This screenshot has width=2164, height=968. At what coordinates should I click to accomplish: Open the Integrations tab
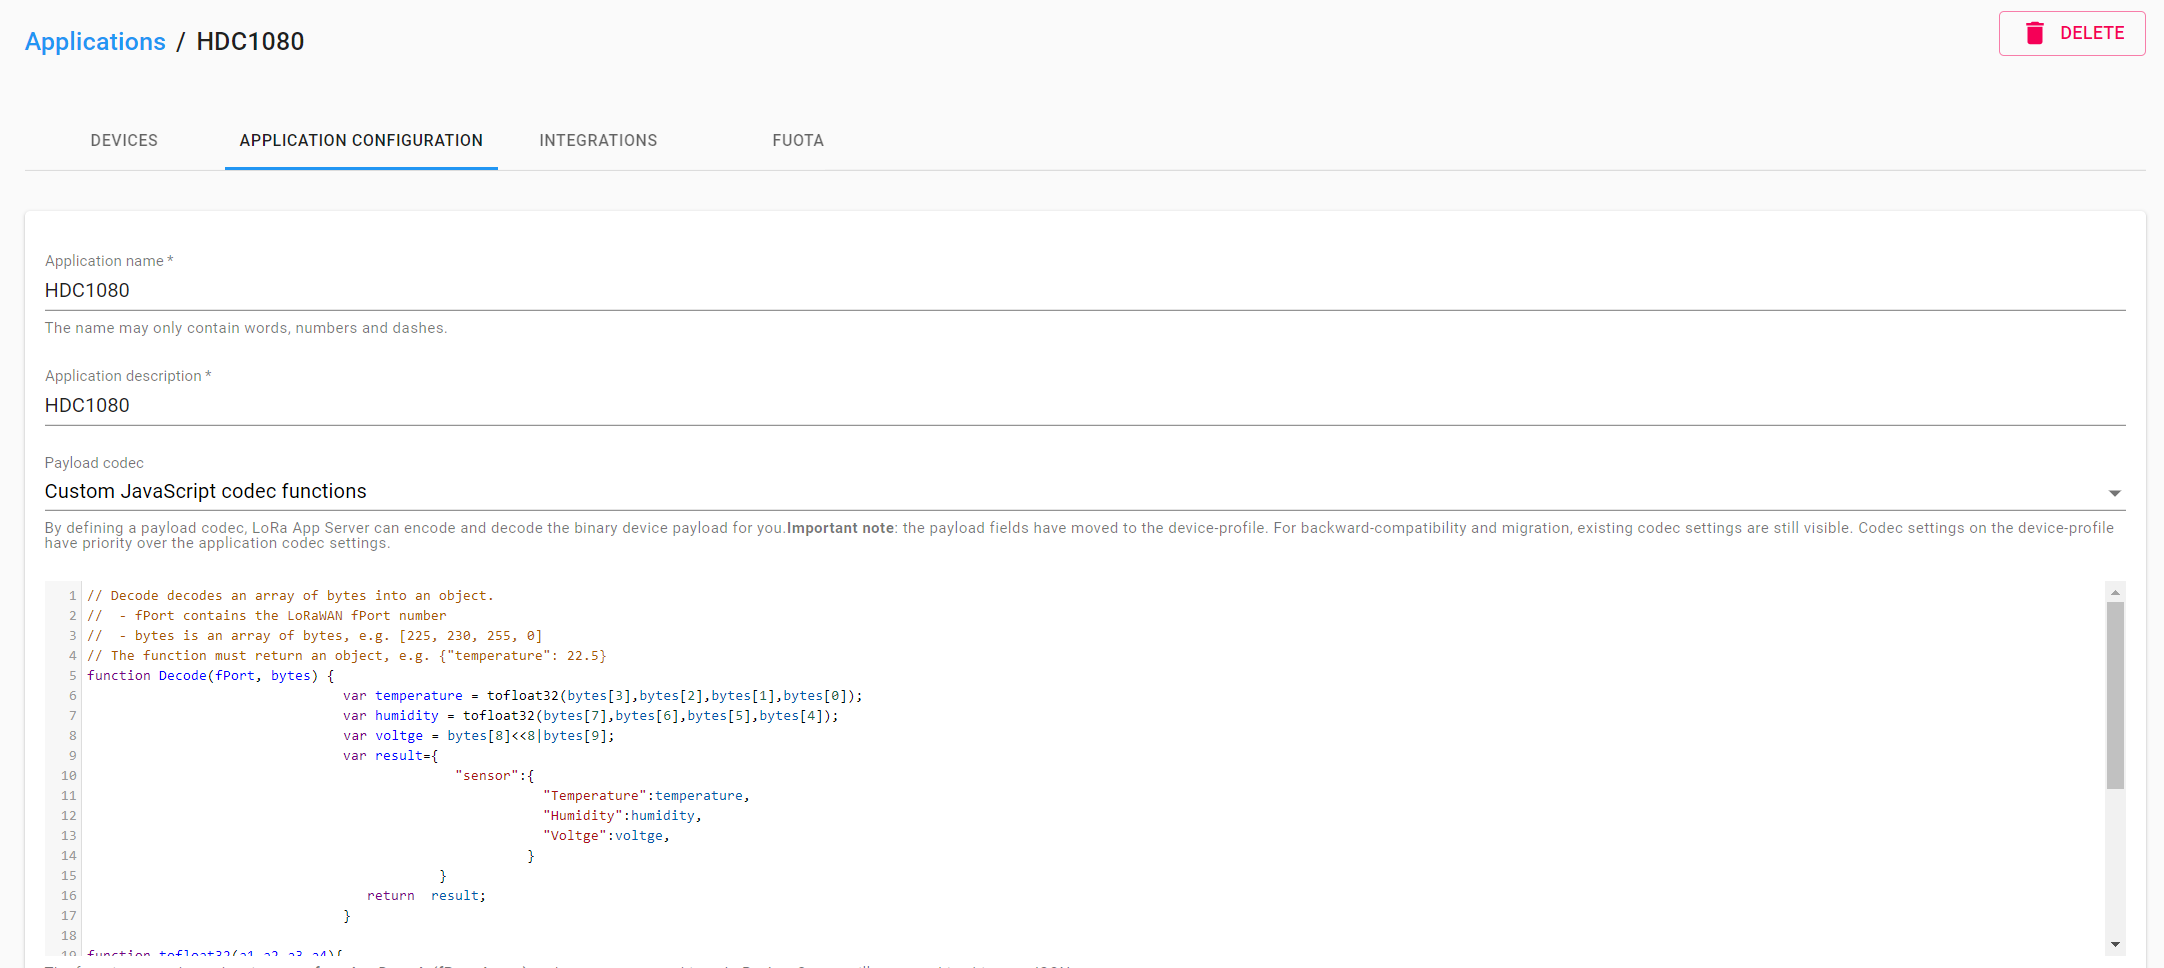[x=598, y=140]
